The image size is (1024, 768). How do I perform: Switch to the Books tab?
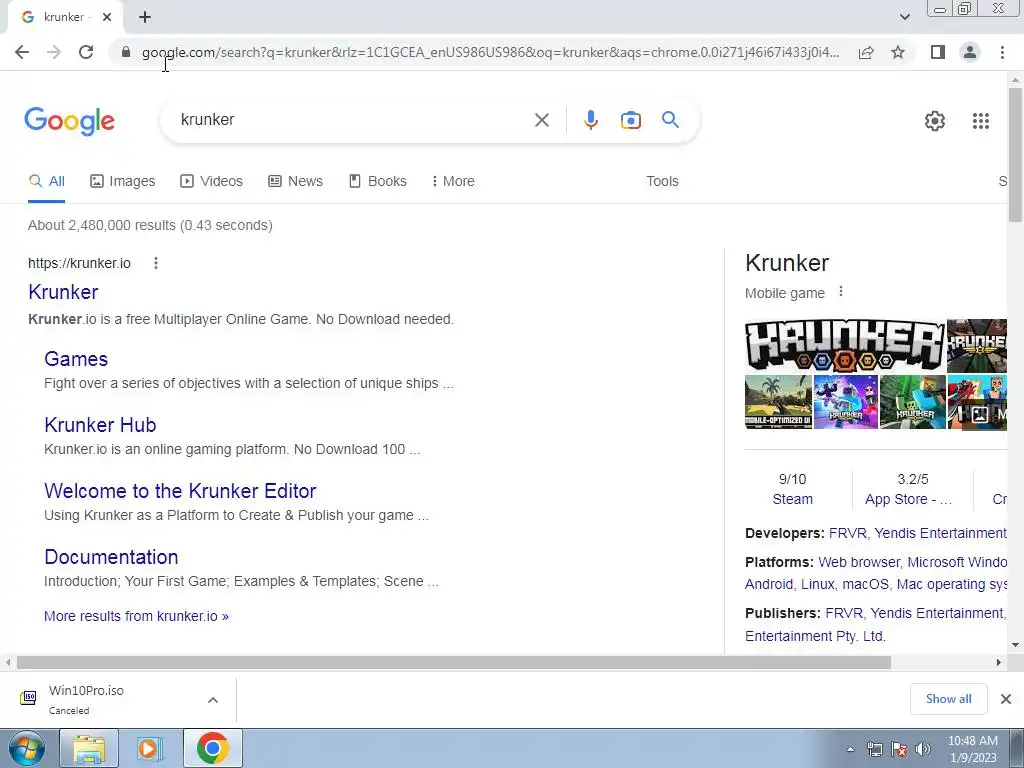(377, 182)
